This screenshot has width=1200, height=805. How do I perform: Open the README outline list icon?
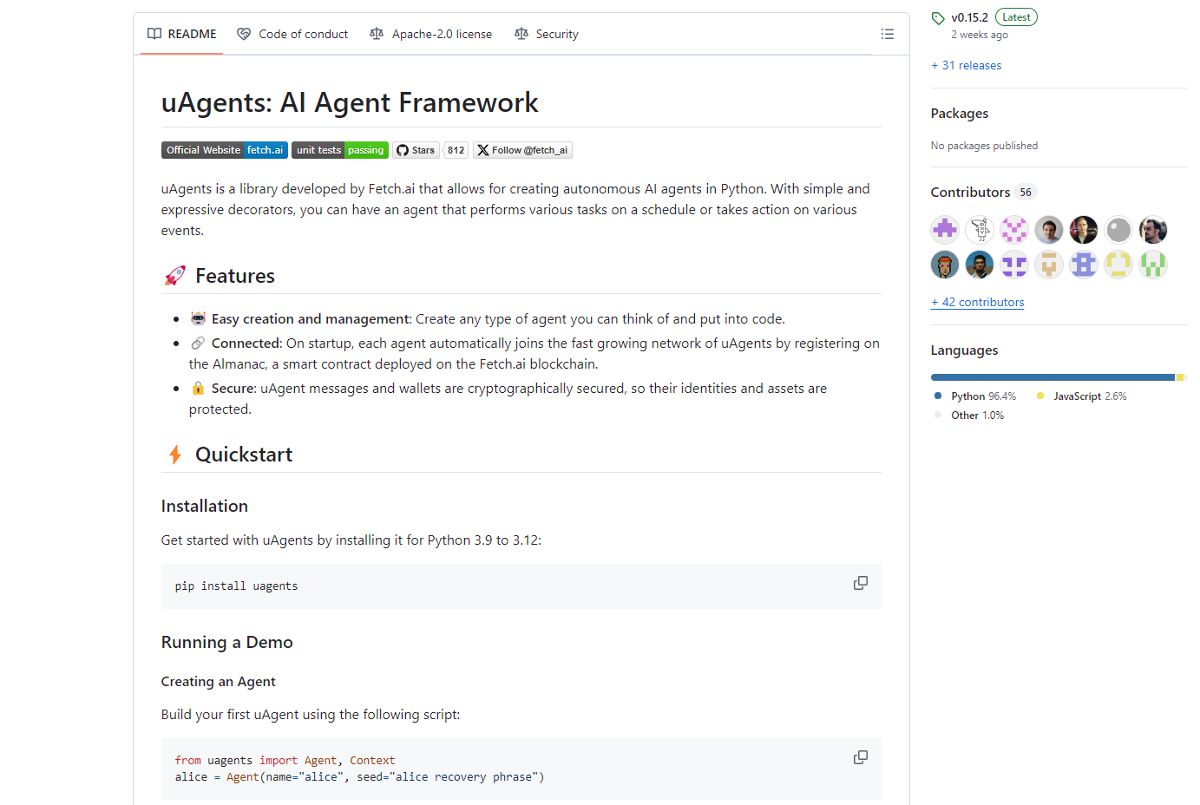[x=886, y=33]
